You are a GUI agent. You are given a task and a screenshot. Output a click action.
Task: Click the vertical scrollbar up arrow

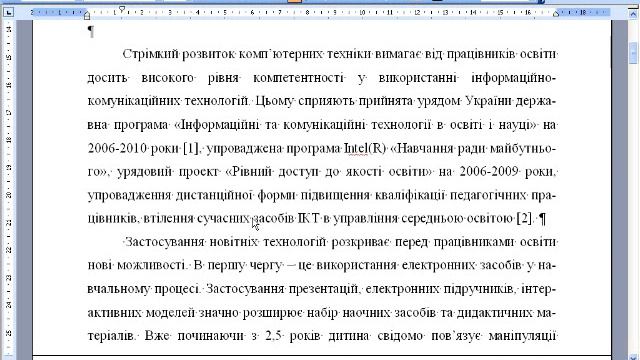[633, 13]
